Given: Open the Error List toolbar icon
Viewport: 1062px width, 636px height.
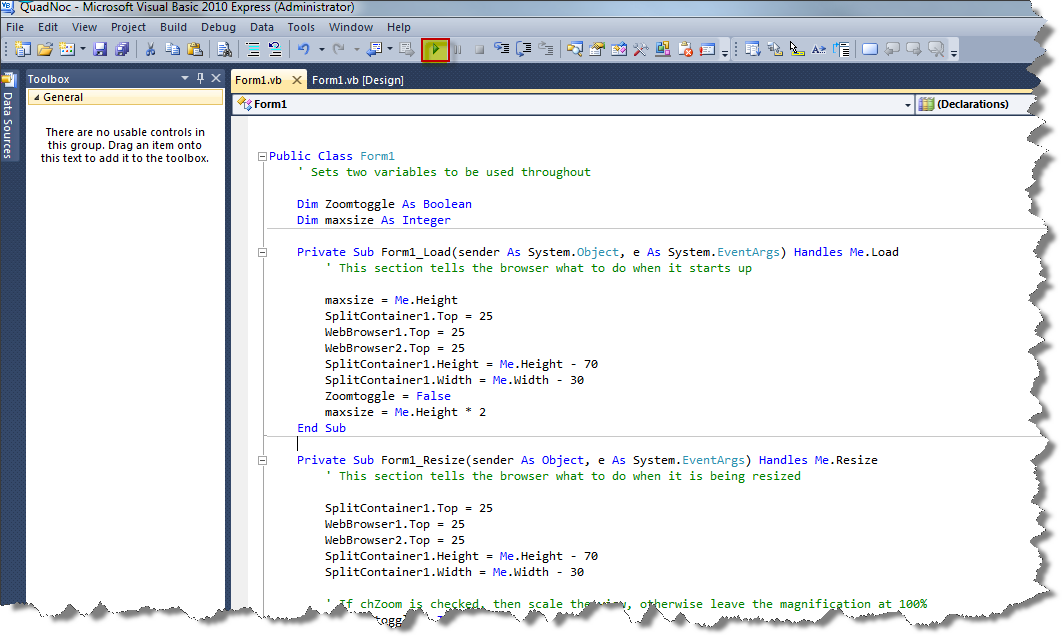Looking at the screenshot, I should coord(686,49).
